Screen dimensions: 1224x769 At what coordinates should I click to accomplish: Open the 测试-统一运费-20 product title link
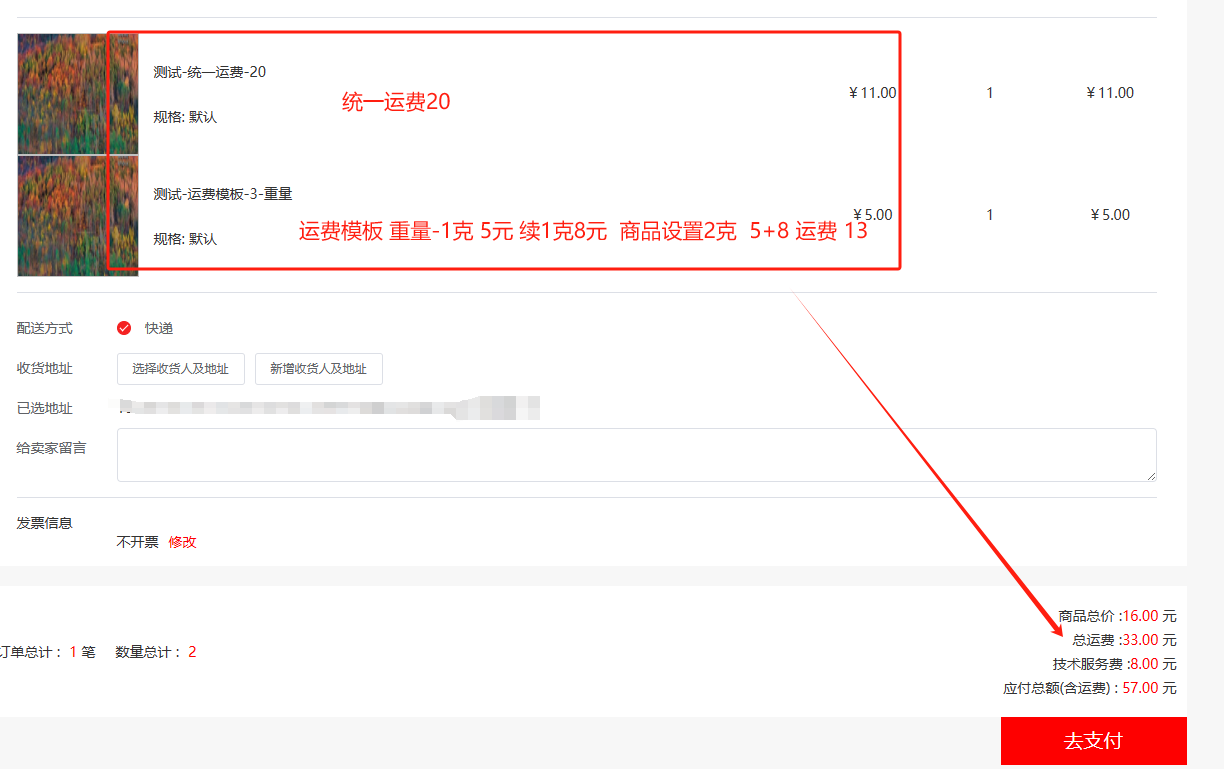210,72
